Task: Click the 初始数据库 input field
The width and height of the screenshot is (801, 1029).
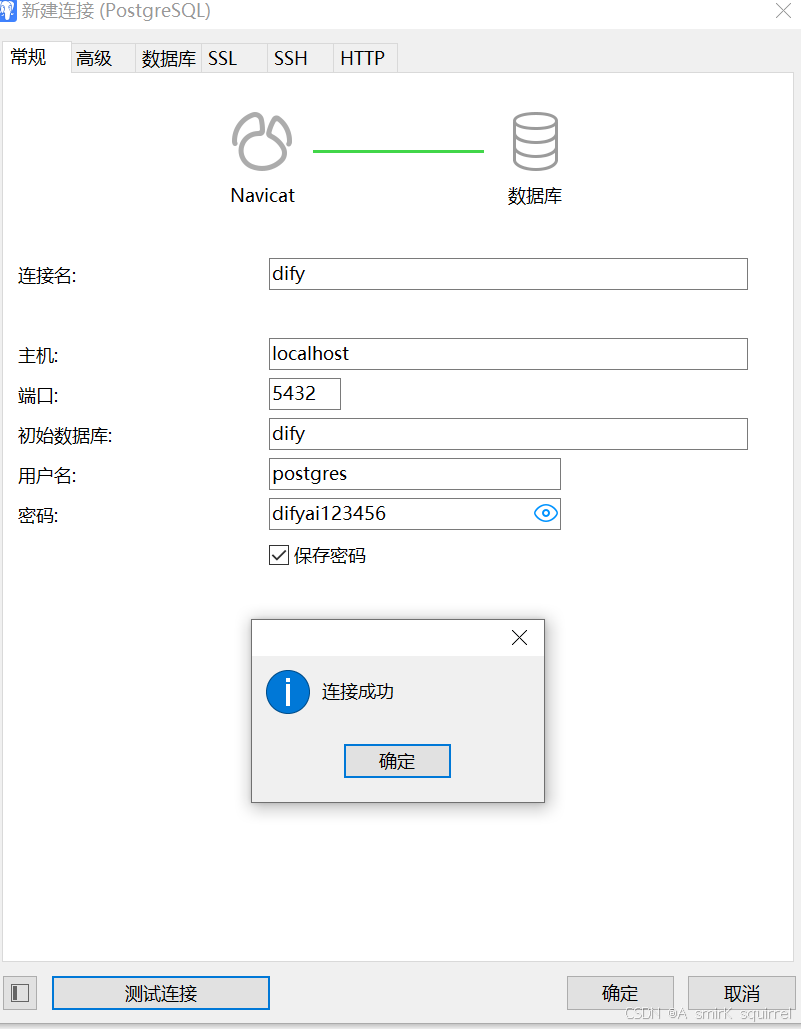Action: pos(508,434)
